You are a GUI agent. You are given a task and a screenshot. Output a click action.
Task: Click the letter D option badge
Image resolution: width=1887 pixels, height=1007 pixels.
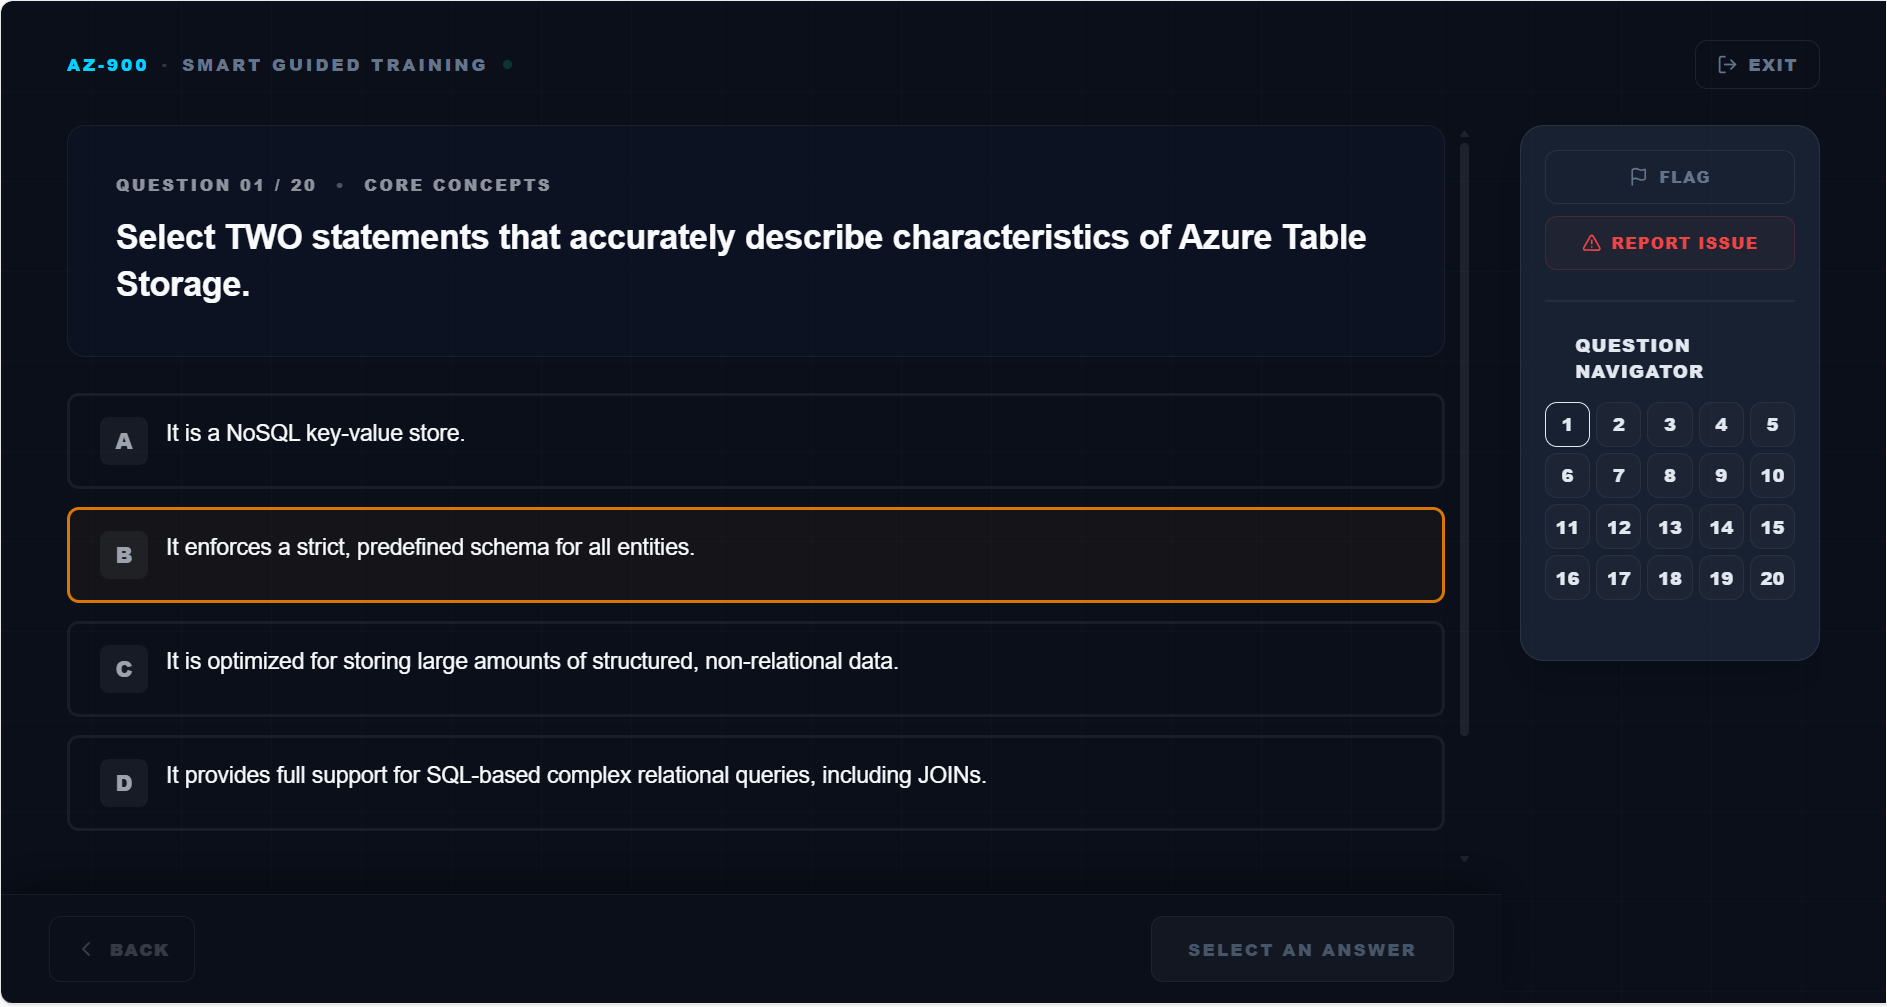[124, 783]
